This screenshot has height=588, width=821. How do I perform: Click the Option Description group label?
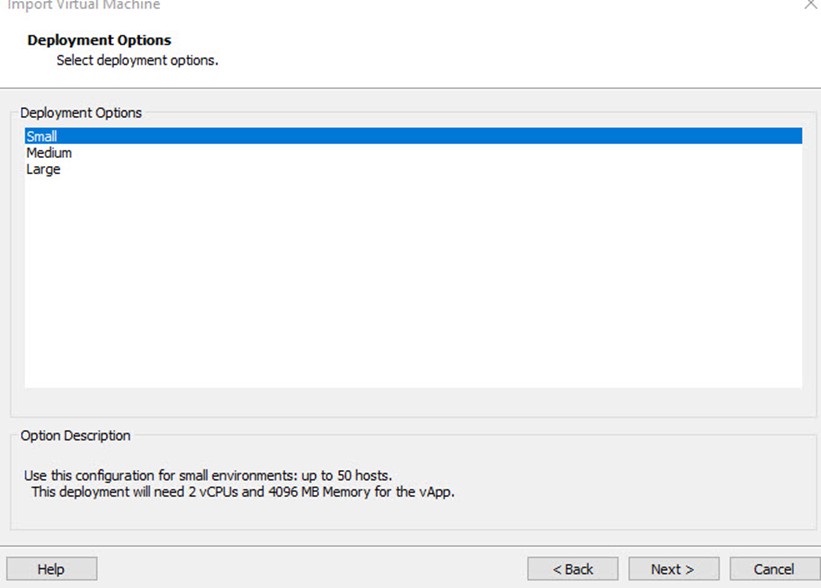click(75, 436)
